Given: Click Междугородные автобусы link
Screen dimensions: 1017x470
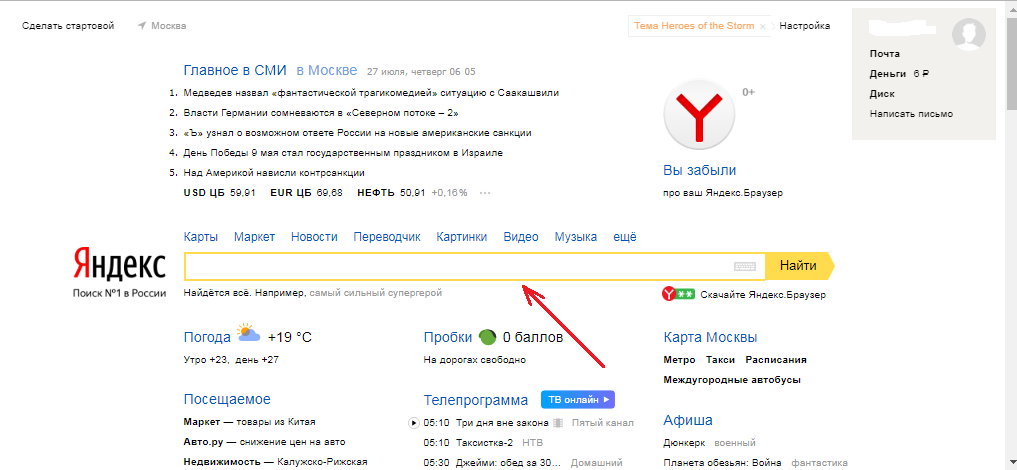Looking at the screenshot, I should [732, 380].
